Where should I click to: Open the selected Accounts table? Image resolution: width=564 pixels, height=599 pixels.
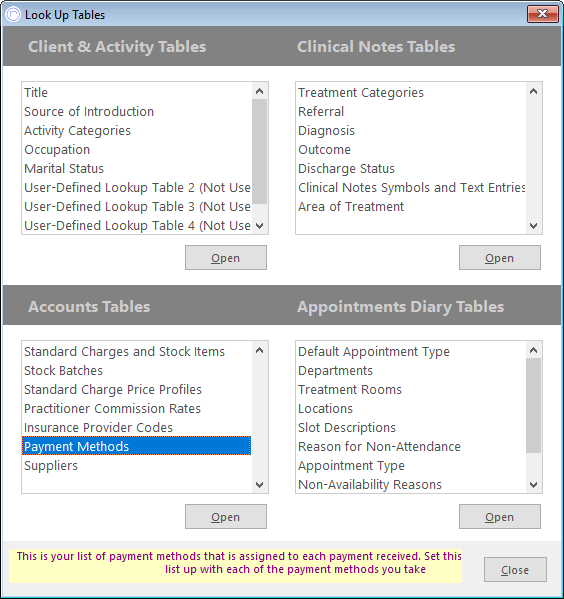pyautogui.click(x=226, y=517)
